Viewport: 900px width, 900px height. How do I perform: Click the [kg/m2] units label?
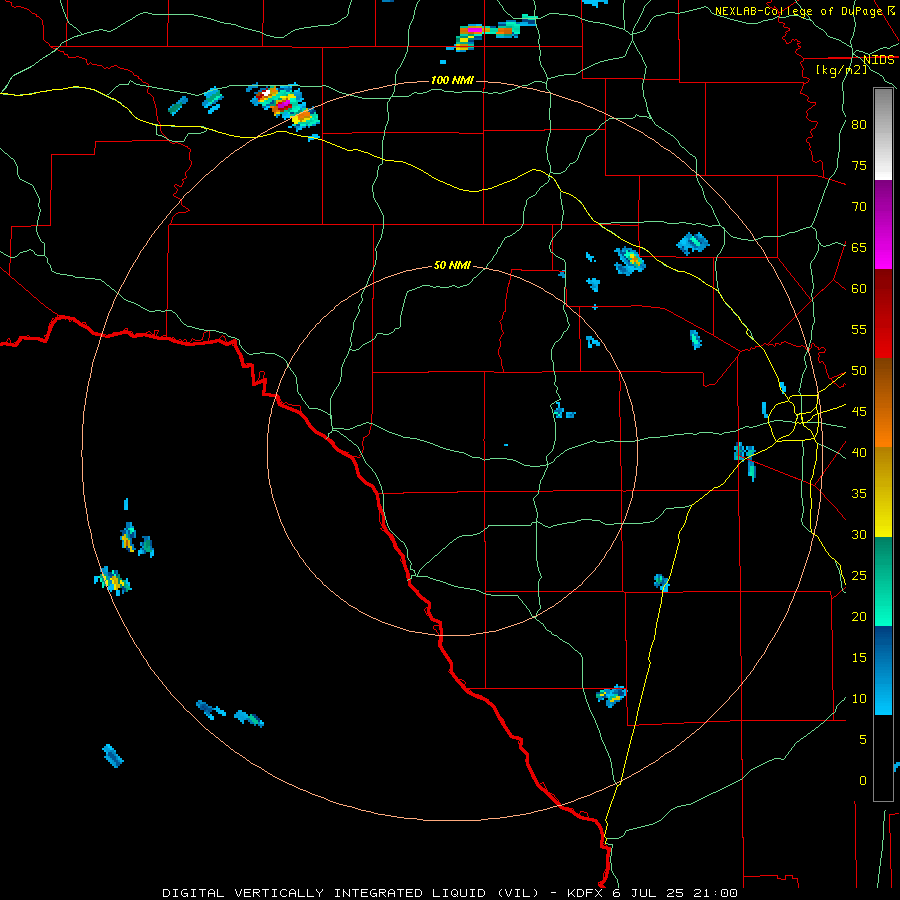[x=841, y=69]
